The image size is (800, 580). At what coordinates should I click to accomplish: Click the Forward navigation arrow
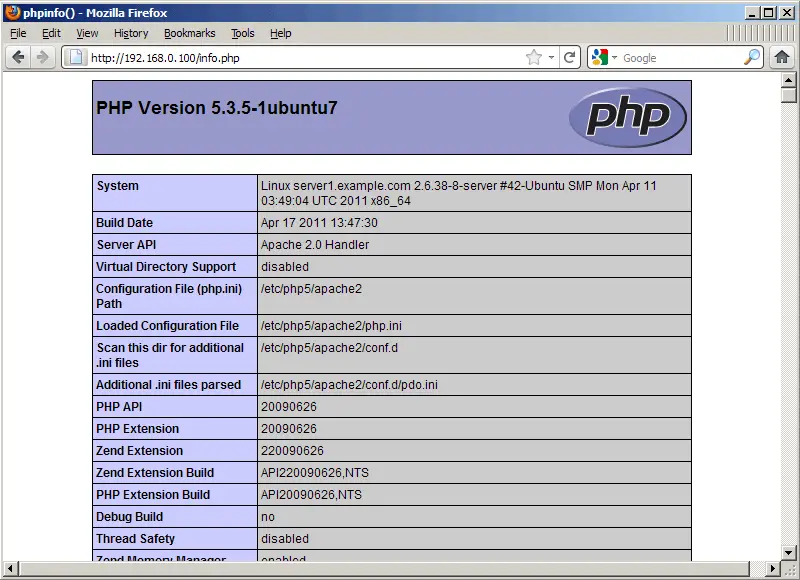tap(43, 57)
